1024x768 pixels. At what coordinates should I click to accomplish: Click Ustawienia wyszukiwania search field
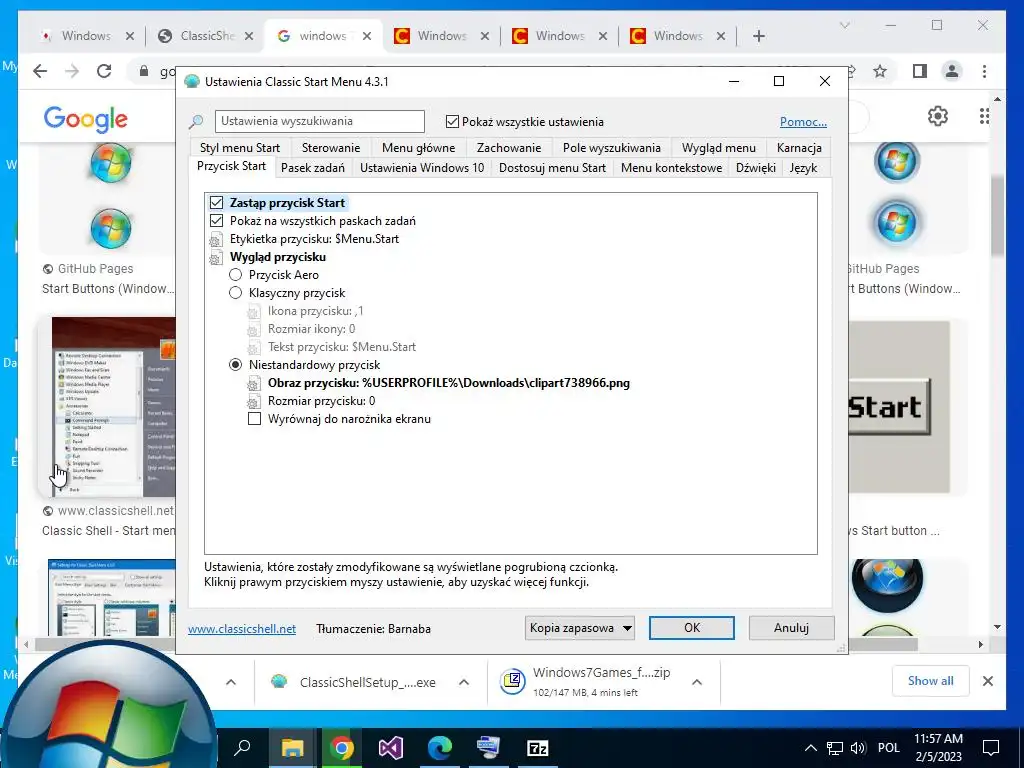319,121
